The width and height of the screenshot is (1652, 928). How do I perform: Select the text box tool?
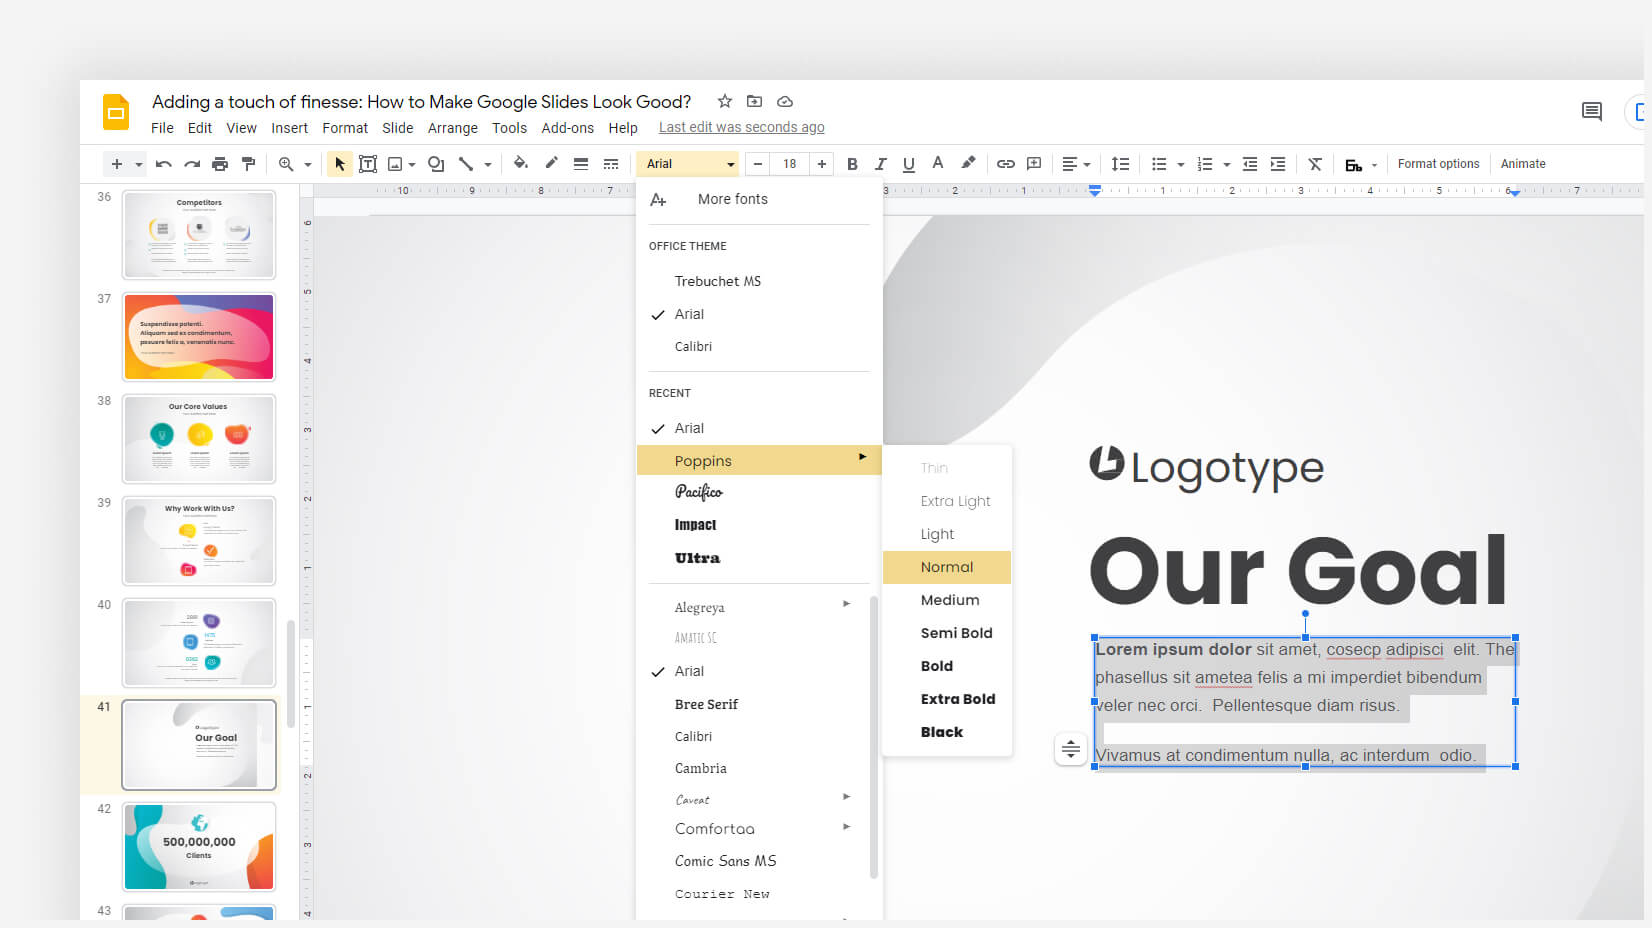(368, 164)
